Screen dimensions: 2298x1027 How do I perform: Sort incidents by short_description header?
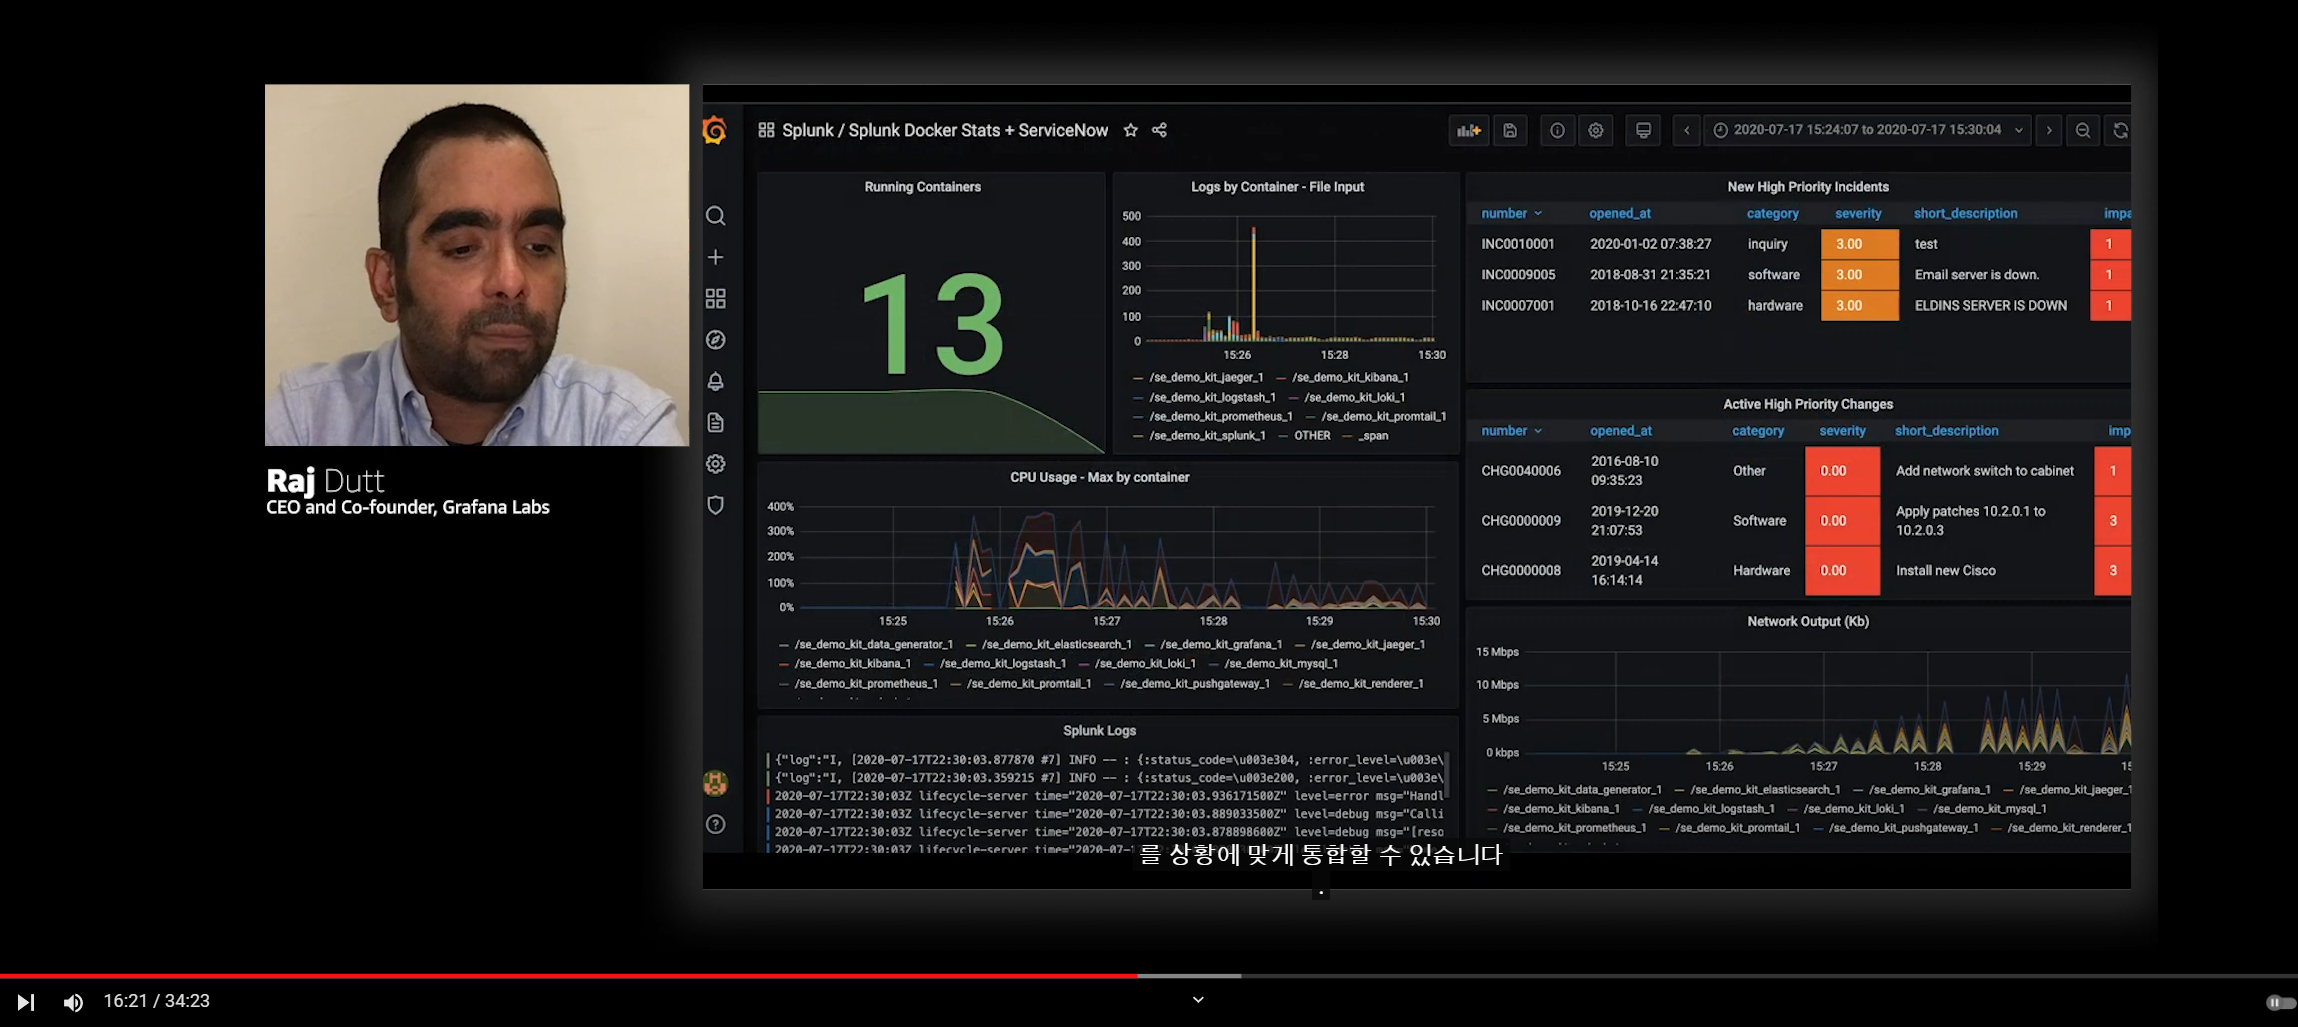point(1965,213)
